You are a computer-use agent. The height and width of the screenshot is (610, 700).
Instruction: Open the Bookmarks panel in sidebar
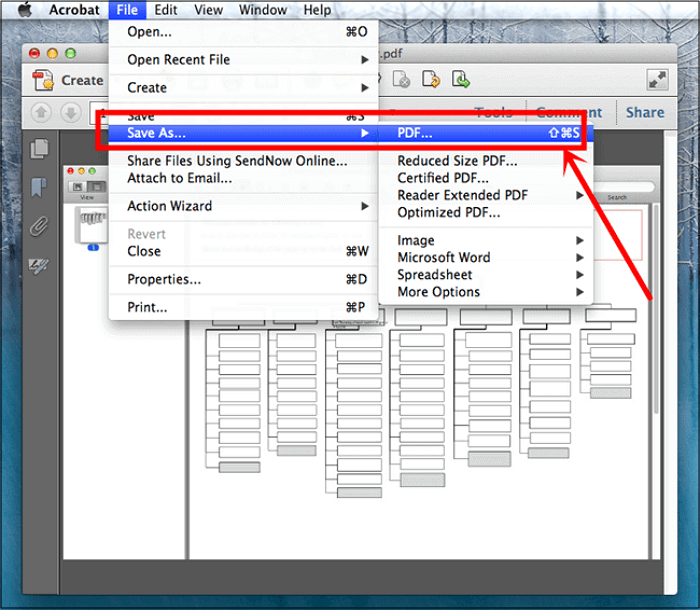40,187
